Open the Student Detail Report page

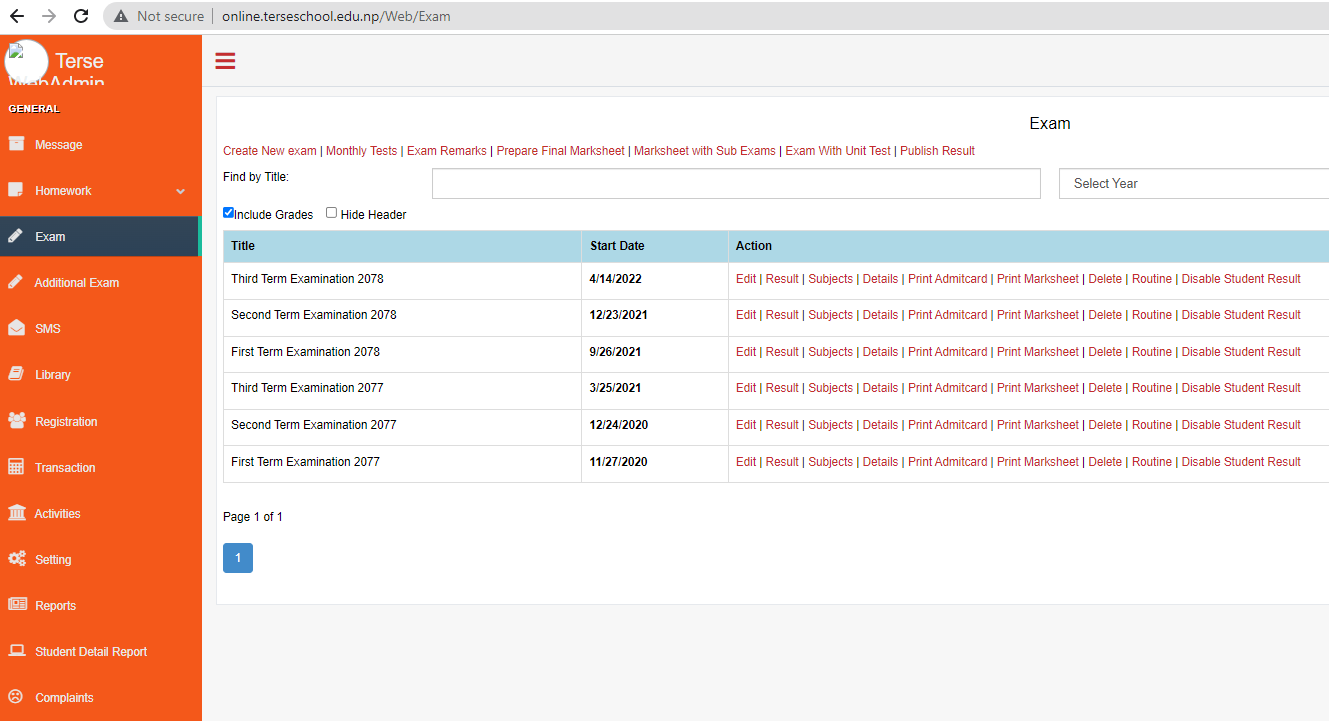click(91, 652)
